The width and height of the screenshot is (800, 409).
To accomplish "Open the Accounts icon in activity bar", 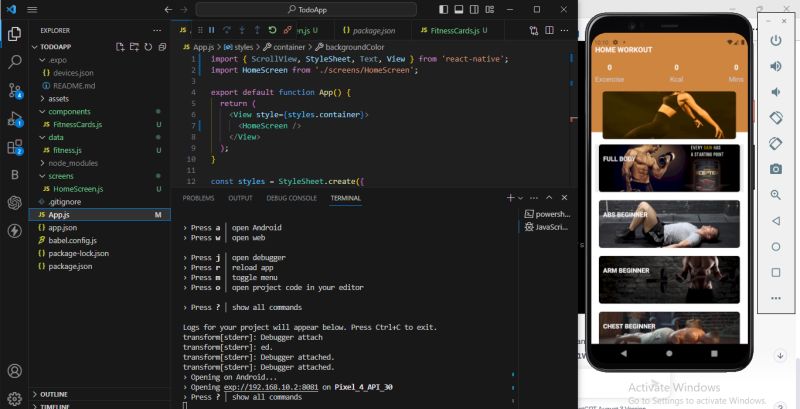I will 14,371.
